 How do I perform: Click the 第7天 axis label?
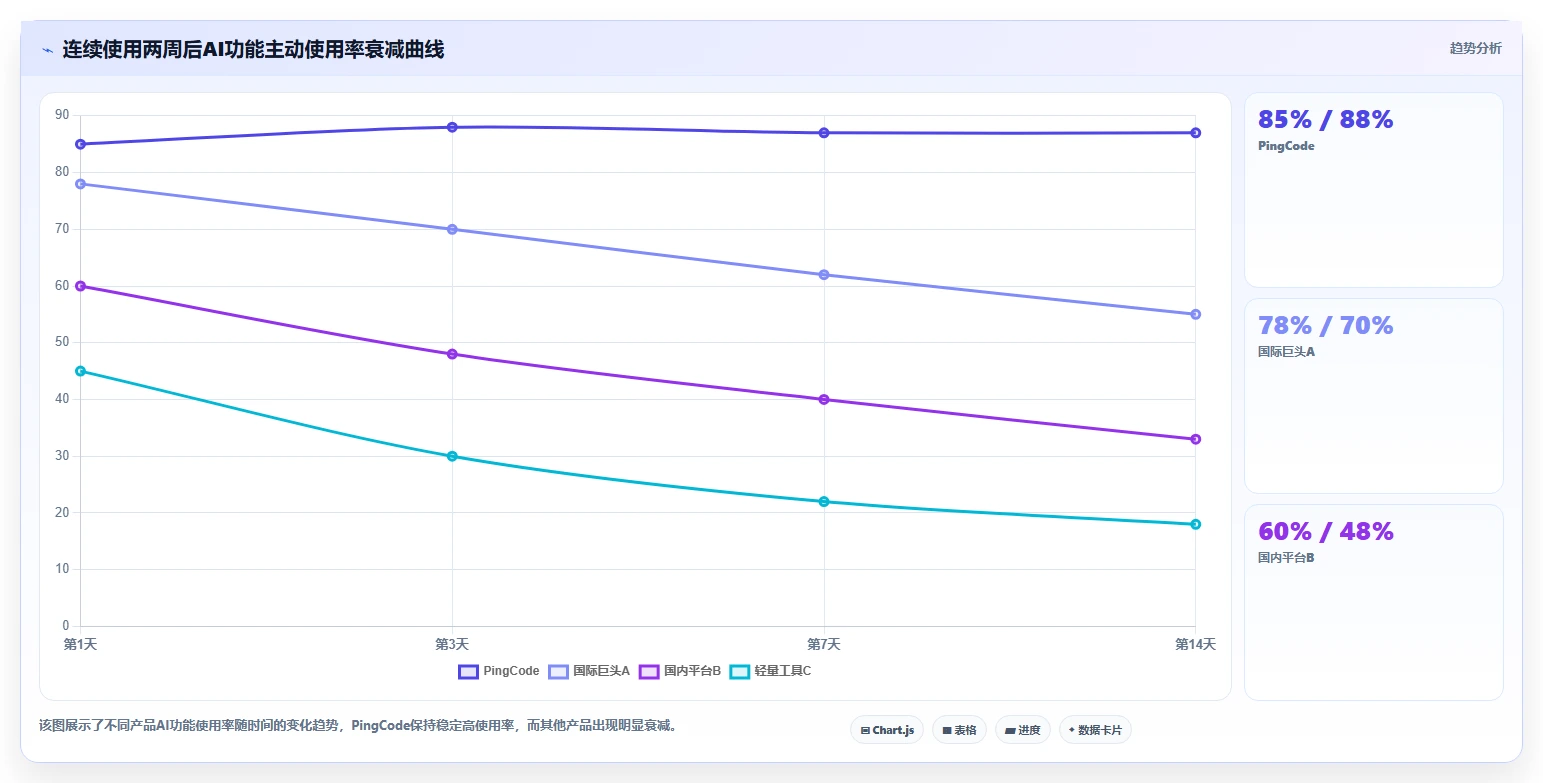pyautogui.click(x=824, y=644)
